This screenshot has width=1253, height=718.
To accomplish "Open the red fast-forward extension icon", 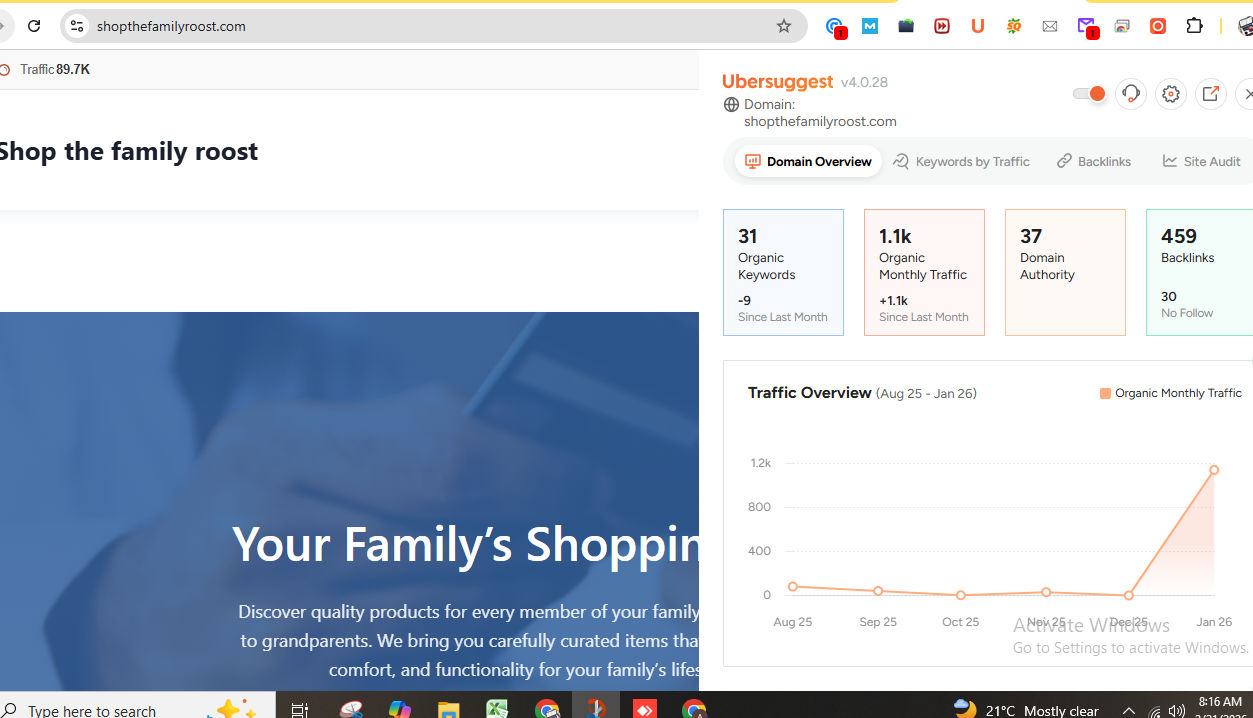I will pos(942,26).
